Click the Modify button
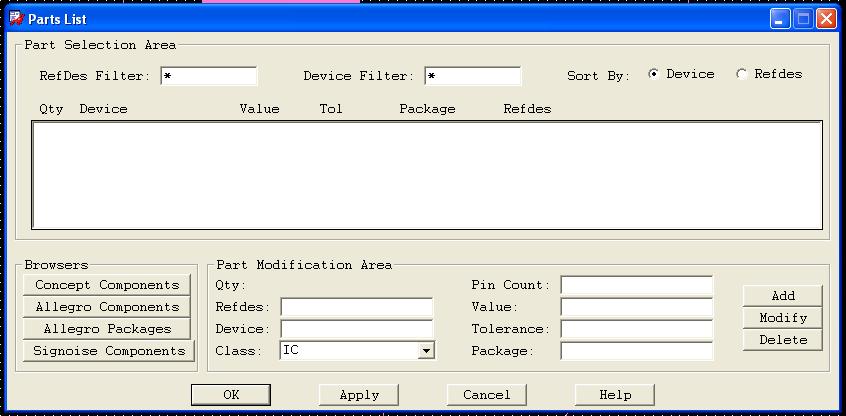Viewport: 846px width, 416px height. tap(782, 318)
